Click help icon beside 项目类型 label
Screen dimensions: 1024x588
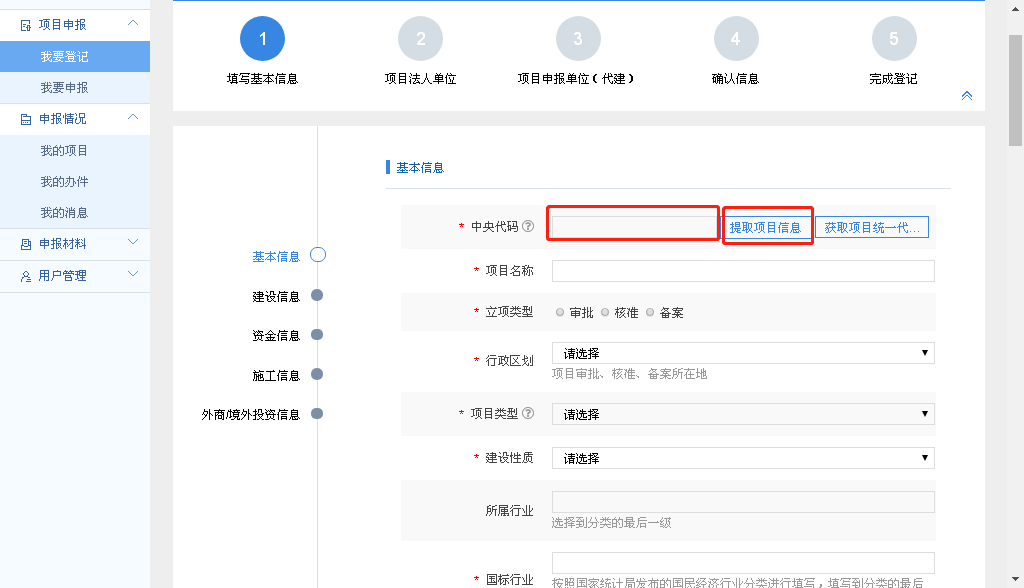coord(527,414)
